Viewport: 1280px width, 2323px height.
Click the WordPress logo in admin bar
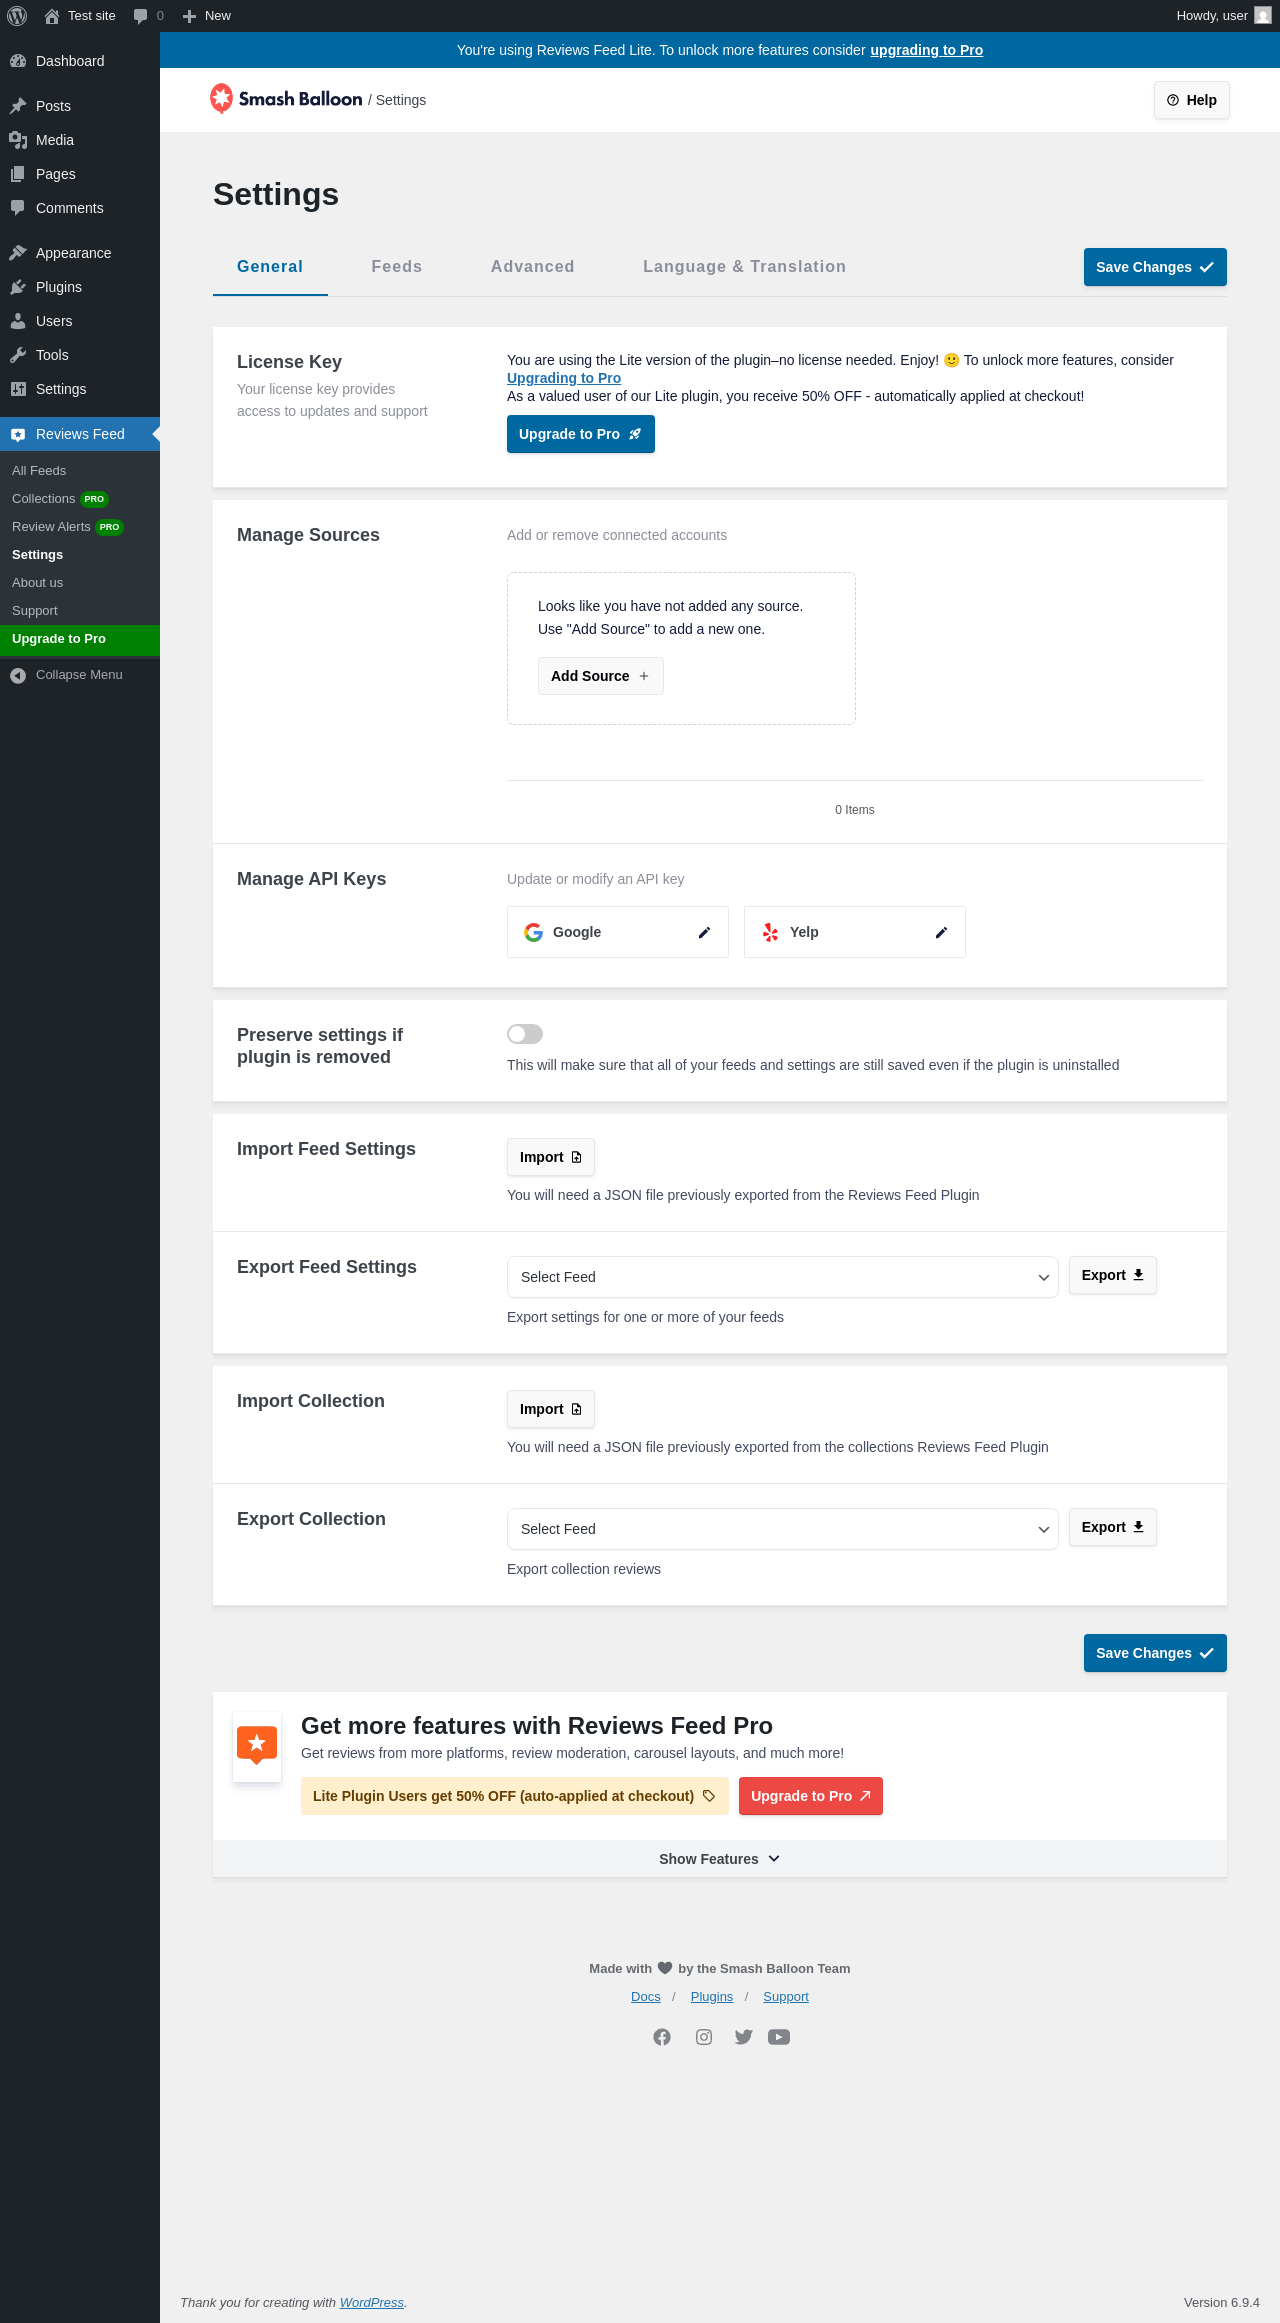point(17,16)
